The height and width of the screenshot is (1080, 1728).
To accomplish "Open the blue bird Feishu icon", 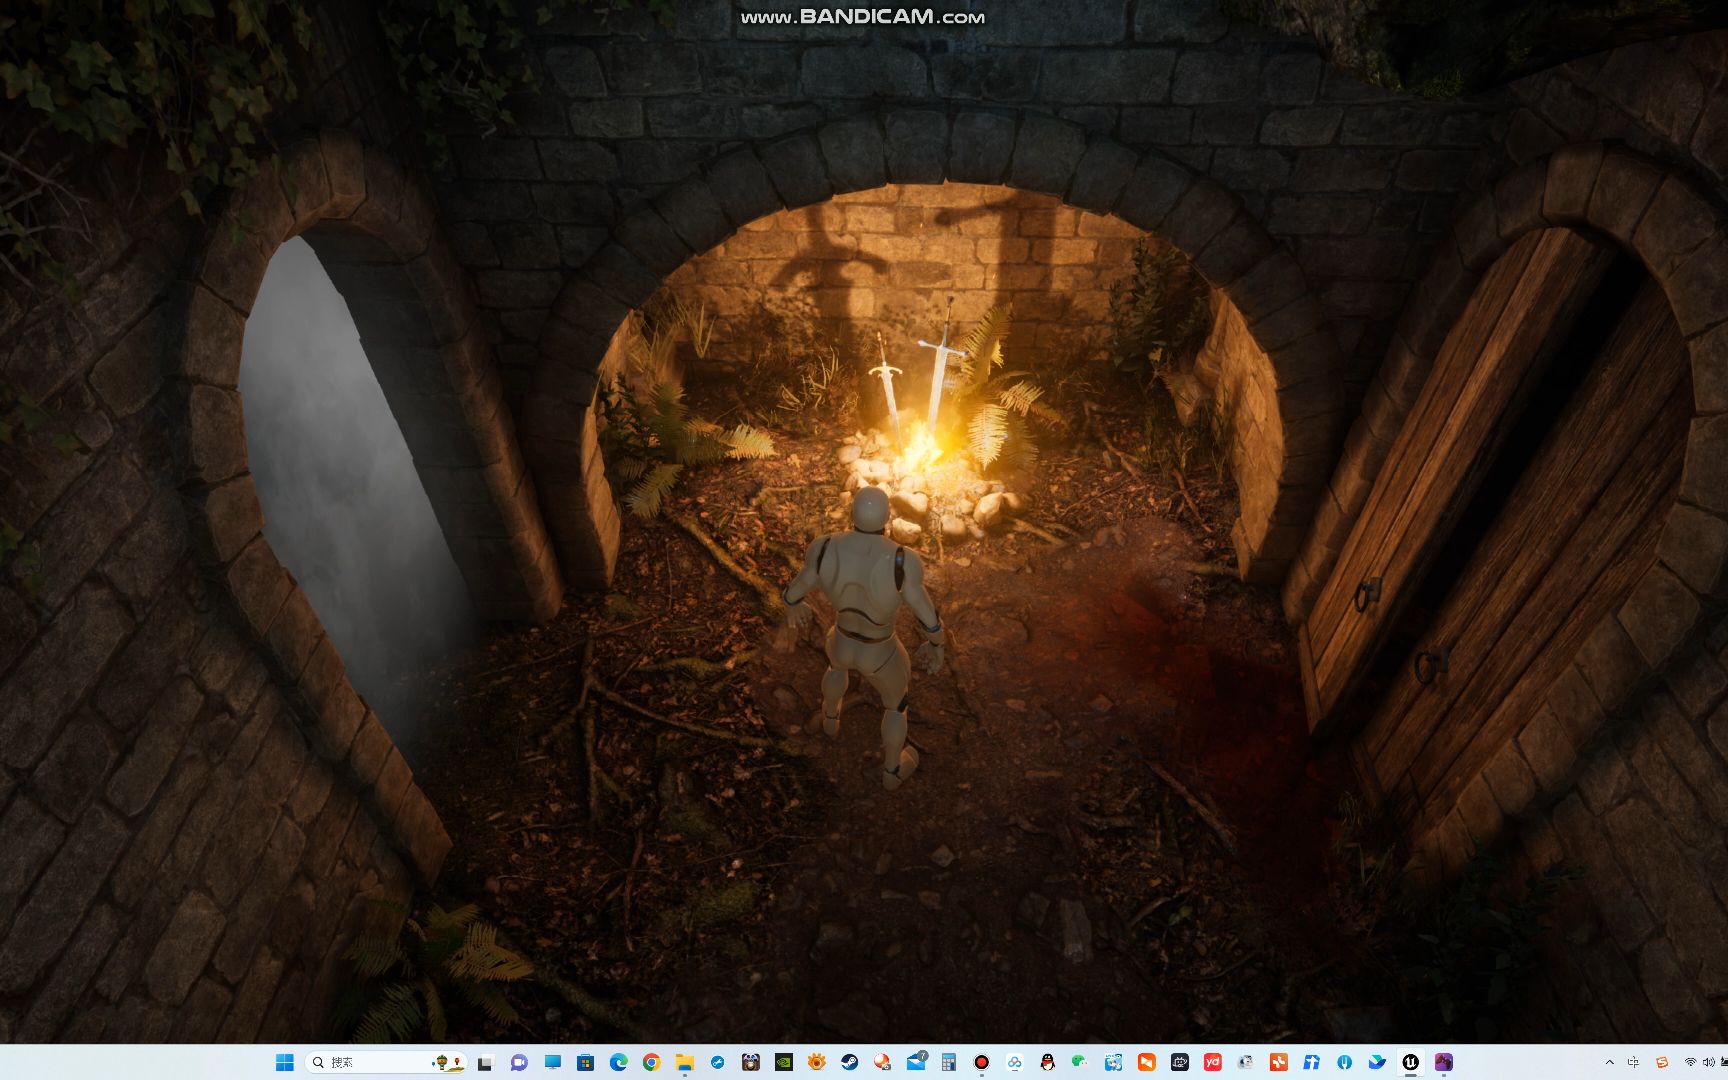I will tap(1377, 1062).
